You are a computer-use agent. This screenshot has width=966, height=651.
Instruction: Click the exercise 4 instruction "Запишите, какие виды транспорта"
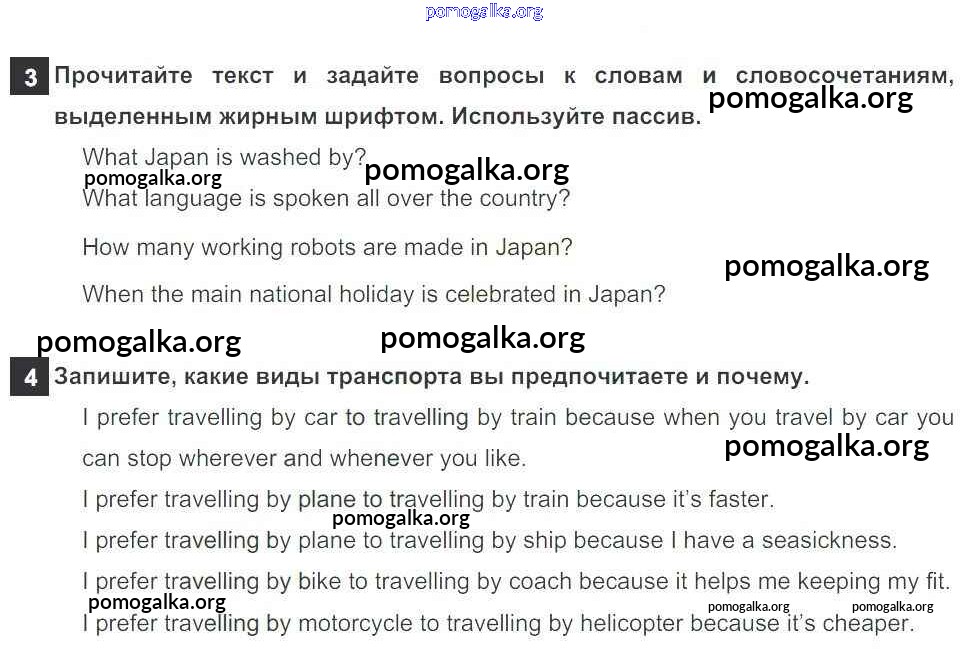(431, 377)
